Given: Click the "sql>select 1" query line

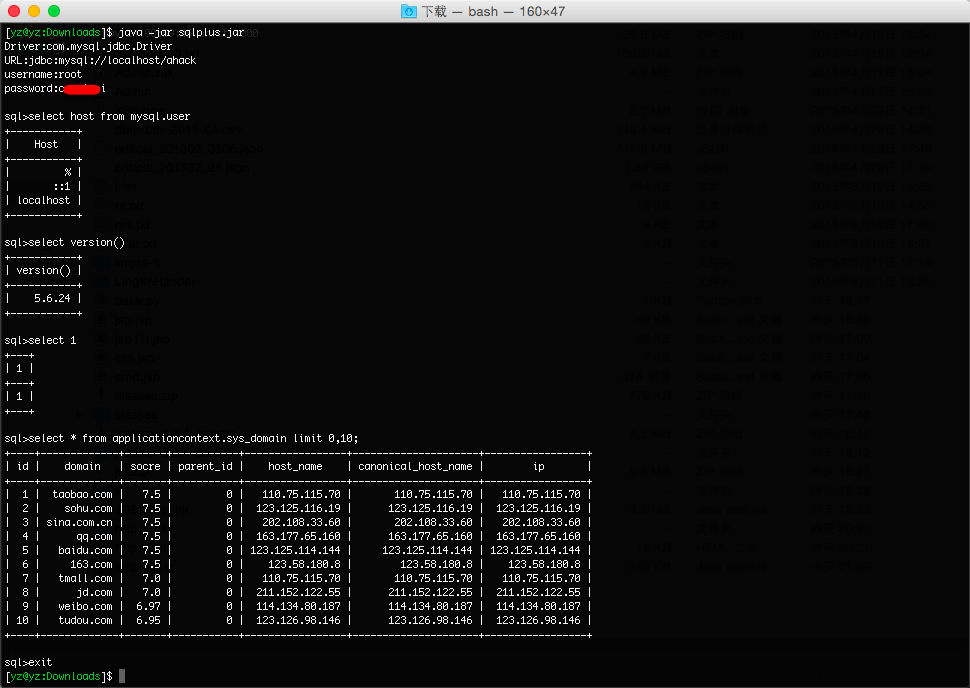Looking at the screenshot, I should coord(40,340).
